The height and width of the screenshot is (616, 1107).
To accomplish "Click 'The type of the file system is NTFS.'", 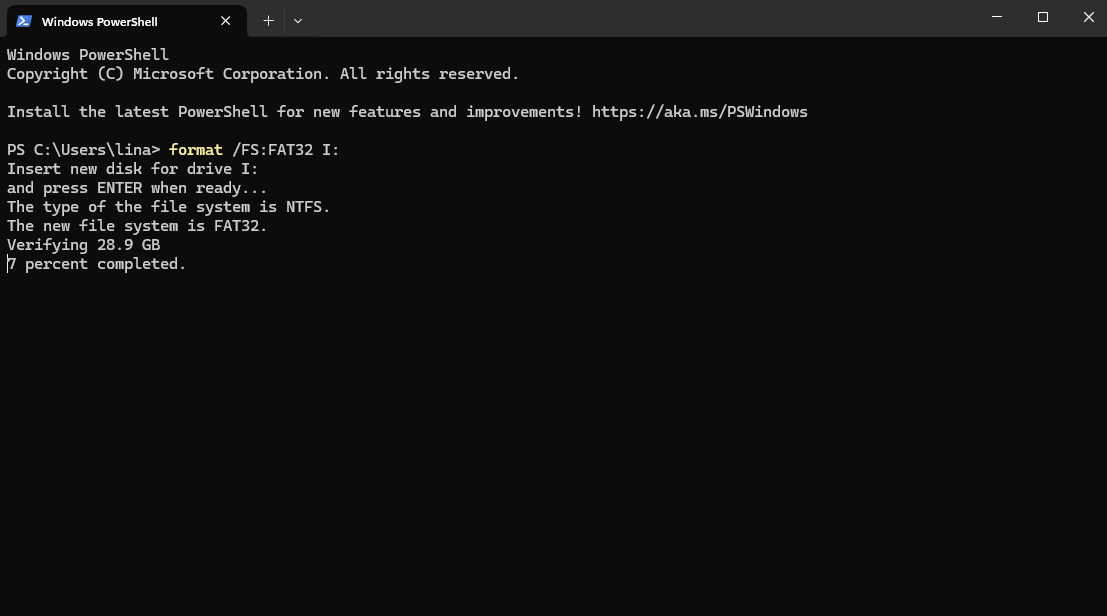I will pyautogui.click(x=168, y=207).
